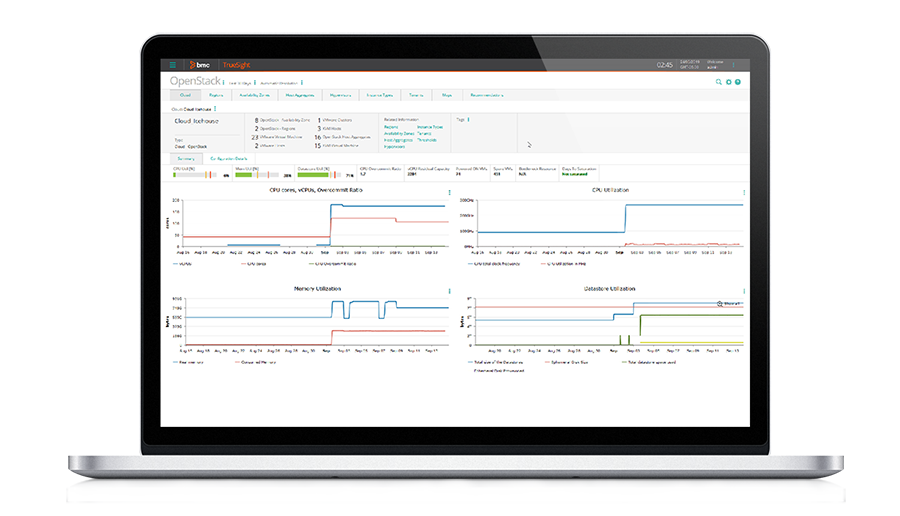This screenshot has height=516, width=900.
Task: Open Datastore Utilization chart options menu
Action: click(744, 291)
